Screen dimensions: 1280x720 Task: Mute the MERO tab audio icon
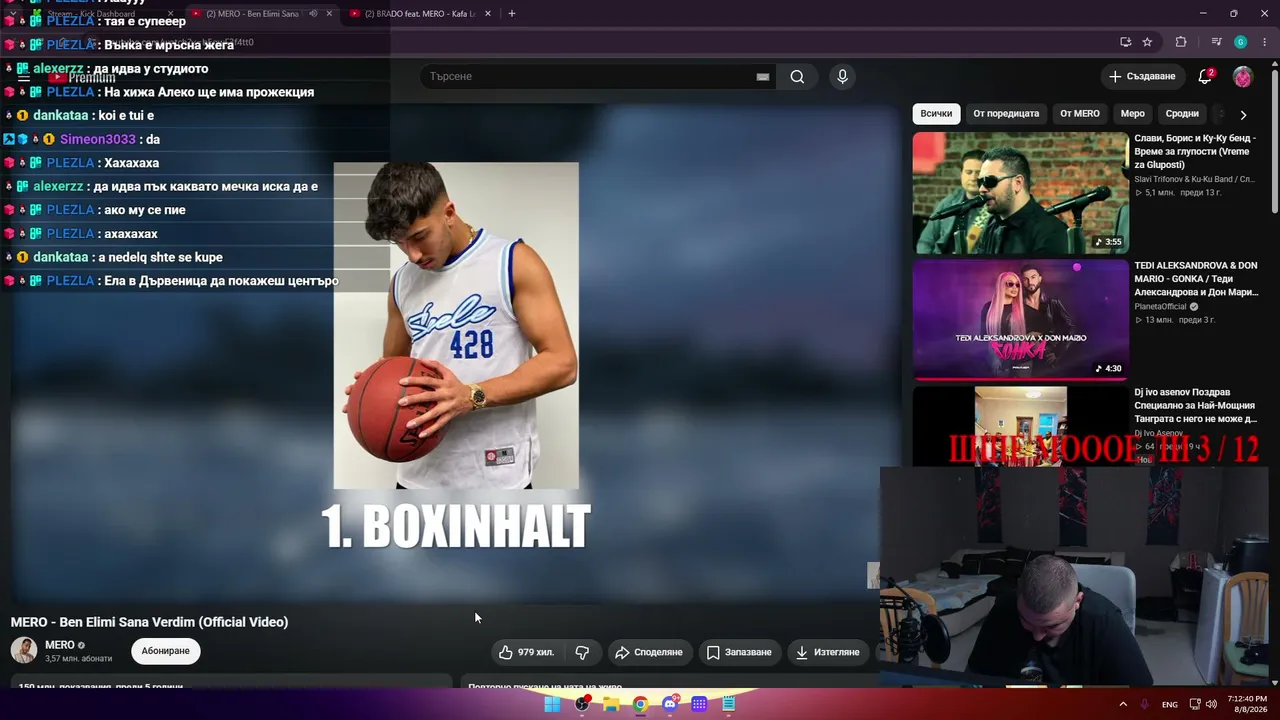click(x=313, y=14)
